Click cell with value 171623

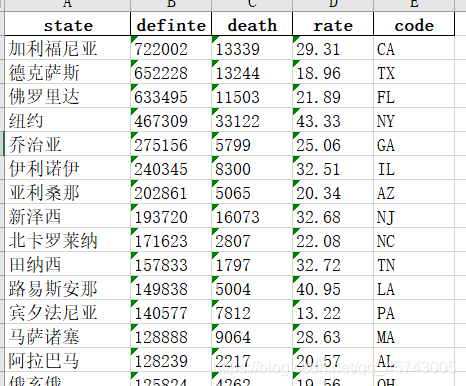click(171, 240)
